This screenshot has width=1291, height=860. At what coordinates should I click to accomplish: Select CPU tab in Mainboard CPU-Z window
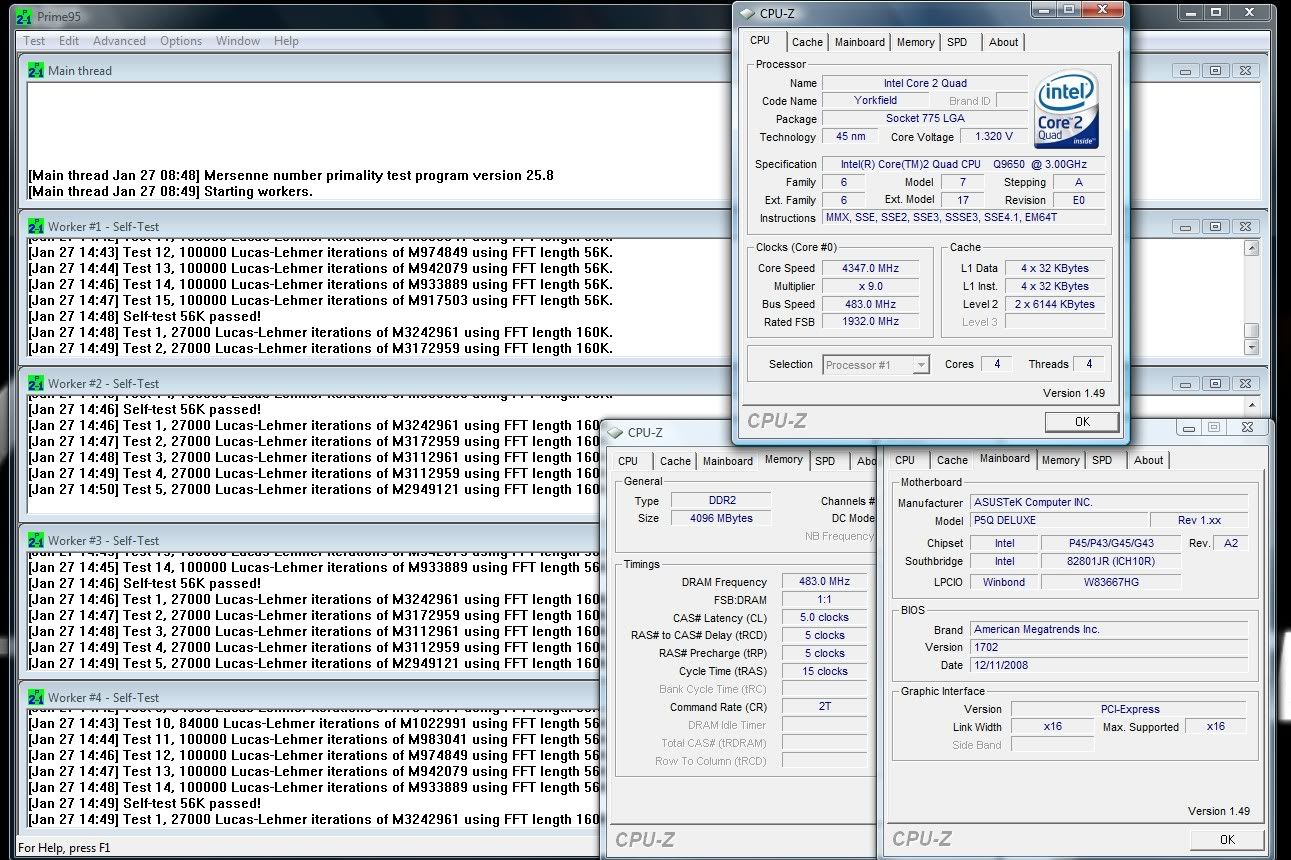(905, 460)
